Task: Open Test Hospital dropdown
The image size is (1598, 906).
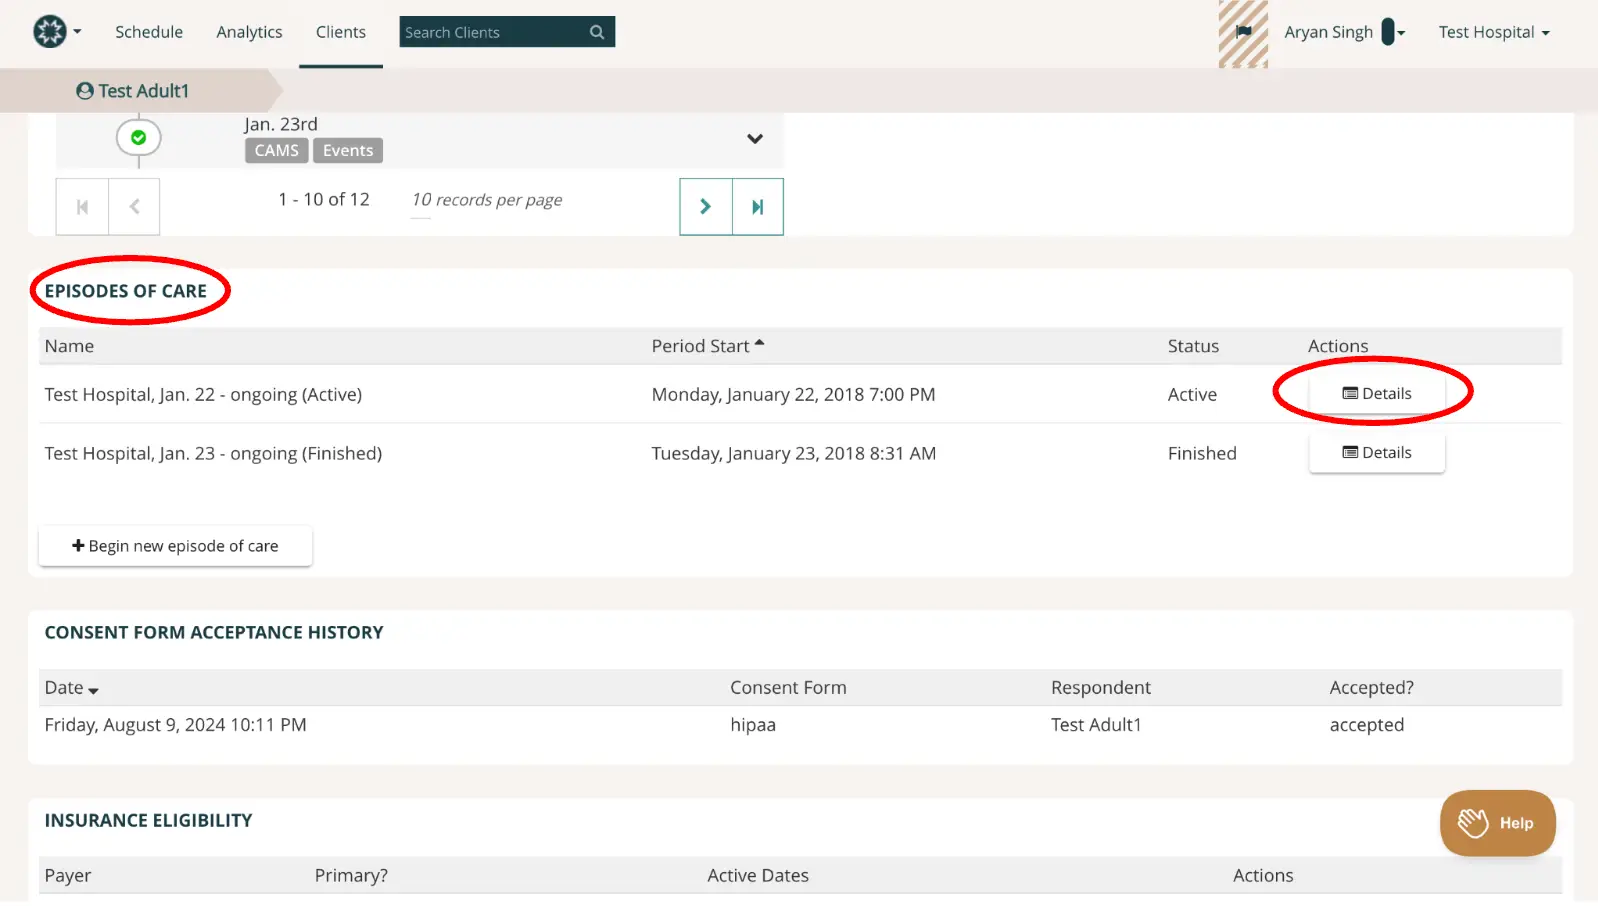Action: tap(1494, 32)
